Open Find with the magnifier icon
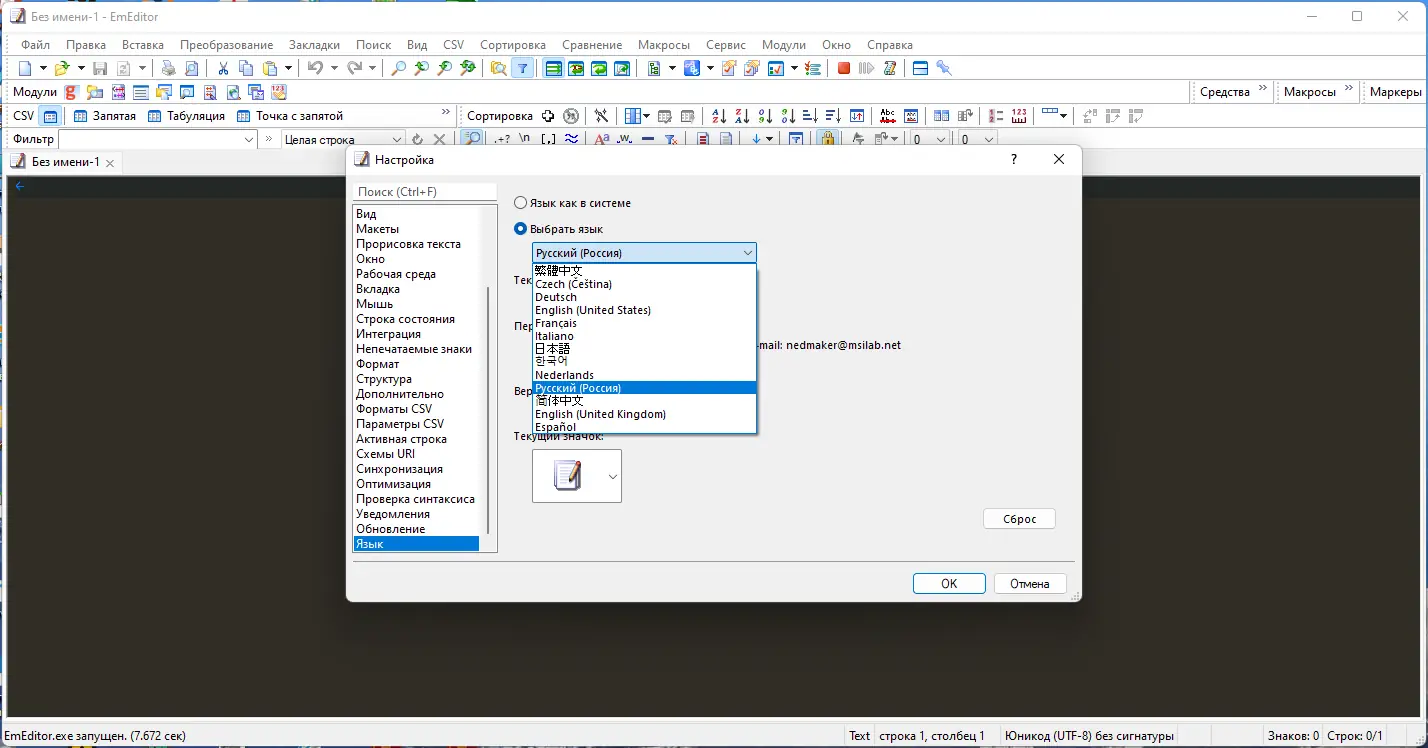 pos(398,68)
